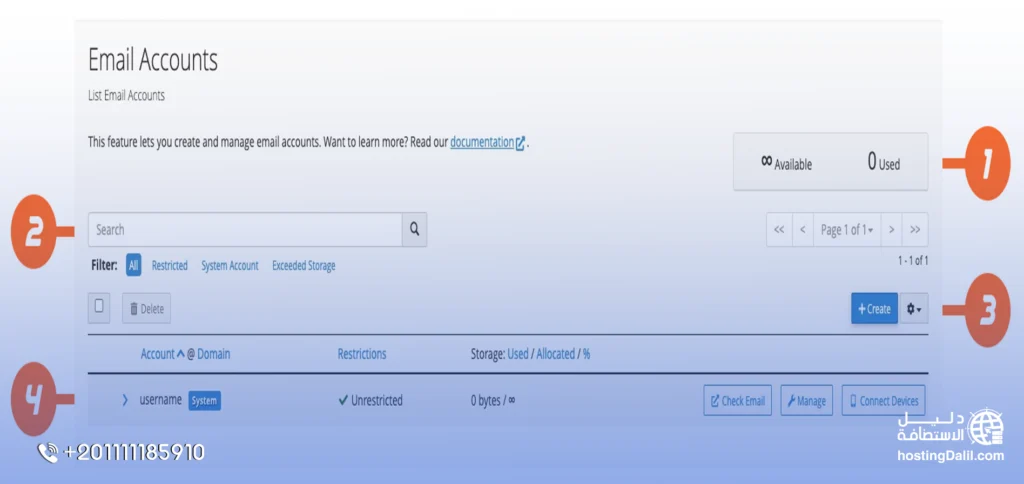The width and height of the screenshot is (1024, 484).
Task: Filter by Restricted accounts
Action: coord(170,266)
